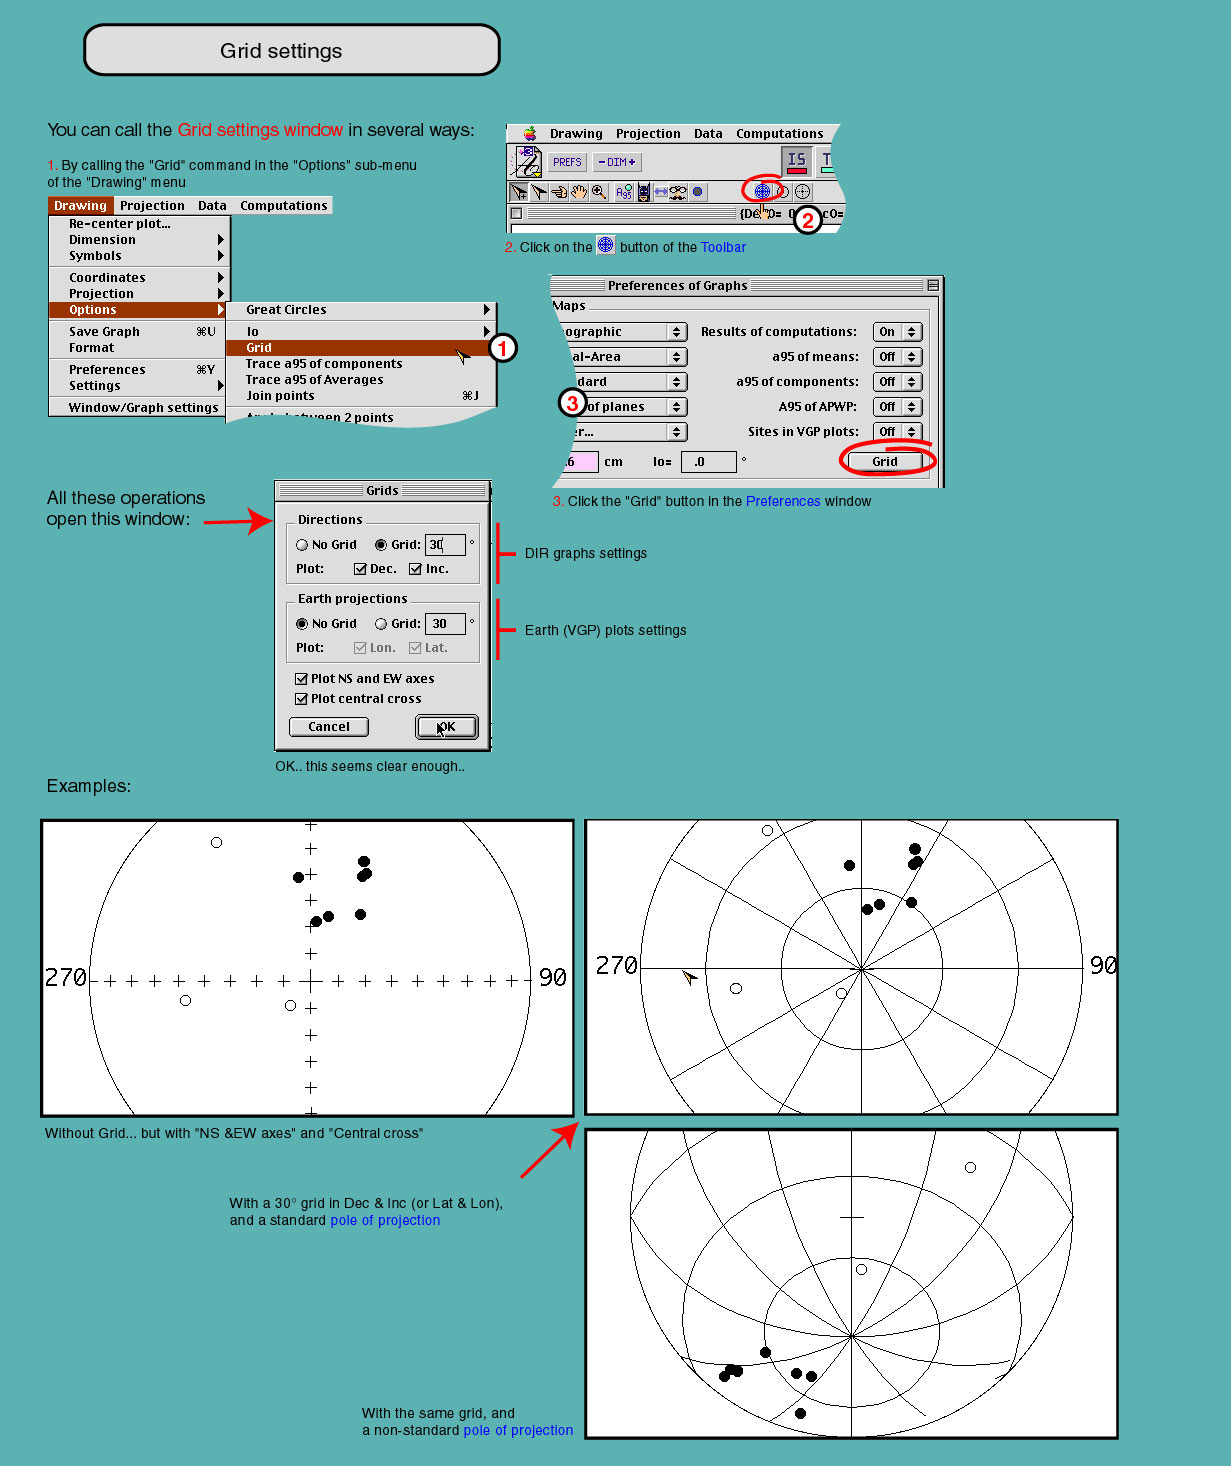Click the 'Io=' value field
The image size is (1231, 1466).
(x=709, y=462)
